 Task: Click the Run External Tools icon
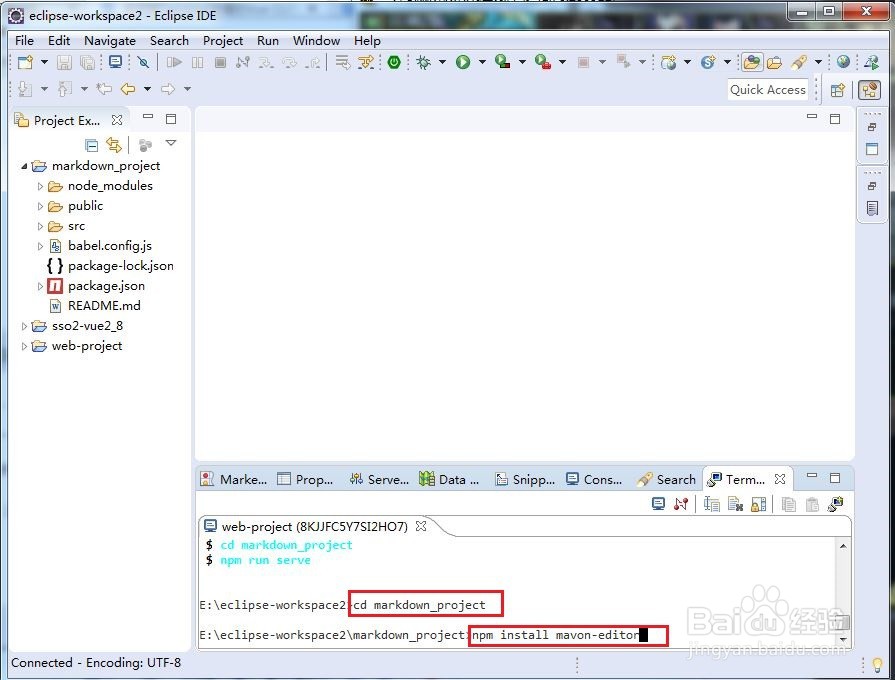tap(543, 62)
